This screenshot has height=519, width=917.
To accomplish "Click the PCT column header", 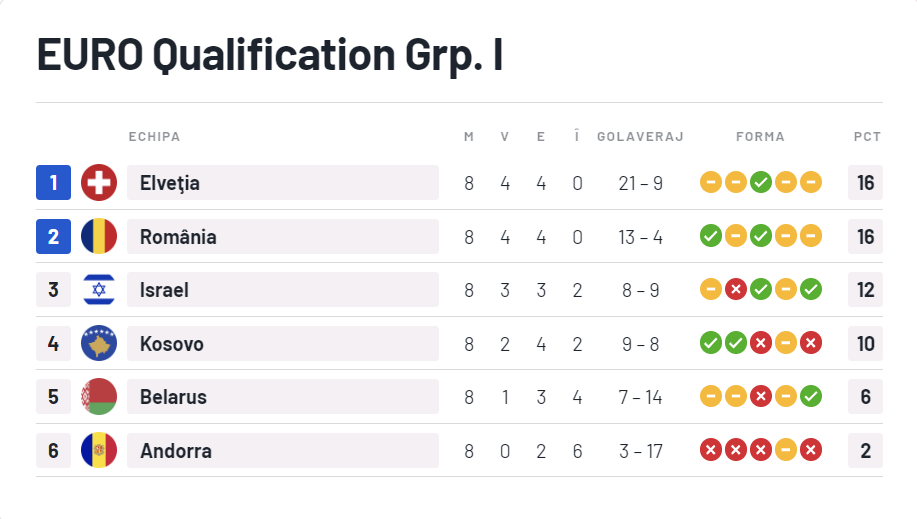I will click(x=866, y=137).
